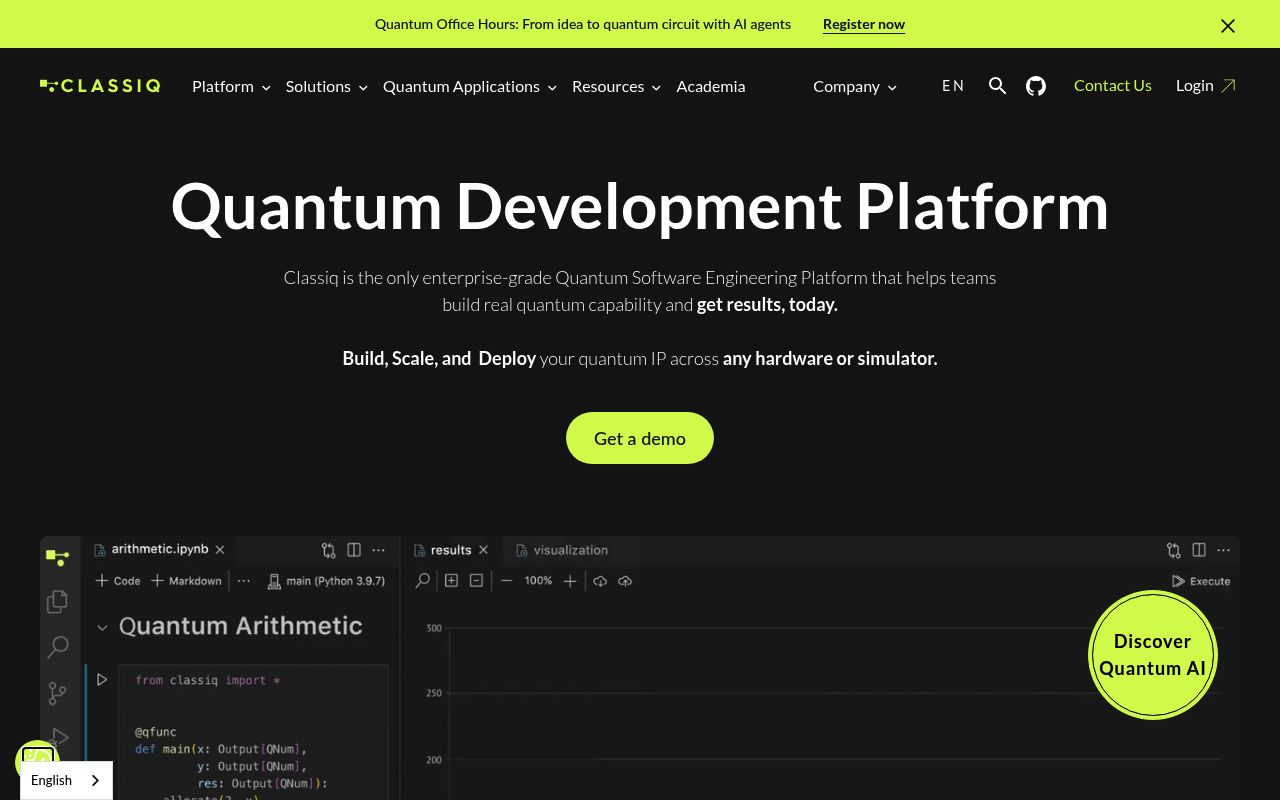This screenshot has height=800, width=1280.
Task: Open the Contact Us link
Action: click(1113, 86)
